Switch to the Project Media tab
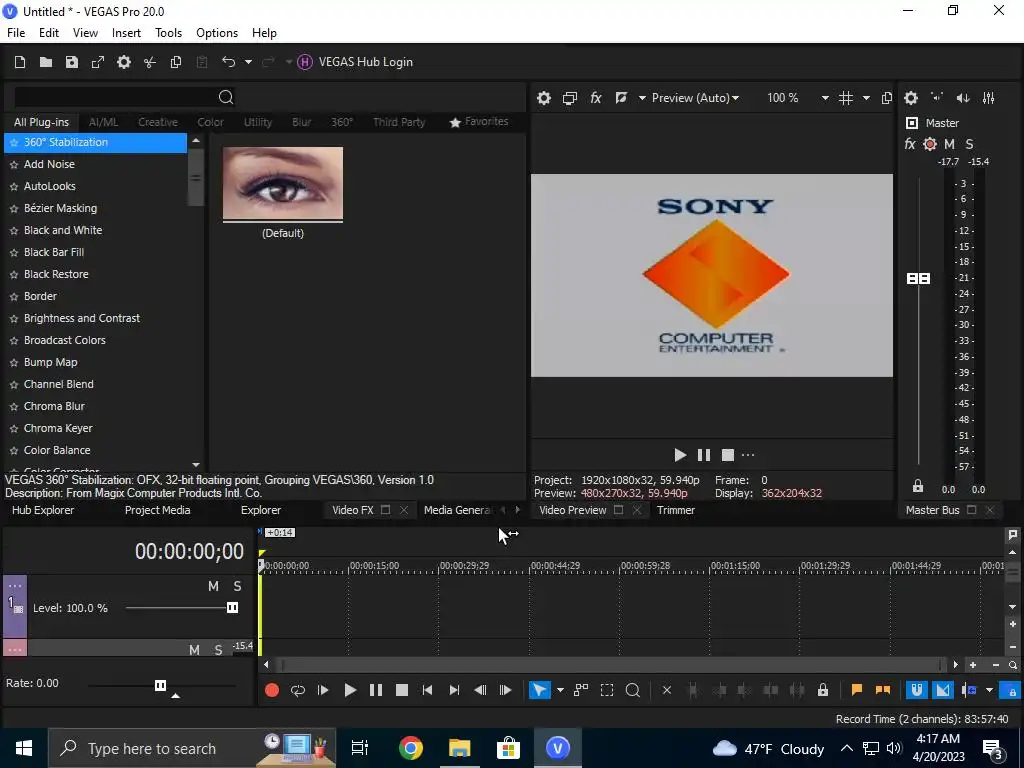 157,510
